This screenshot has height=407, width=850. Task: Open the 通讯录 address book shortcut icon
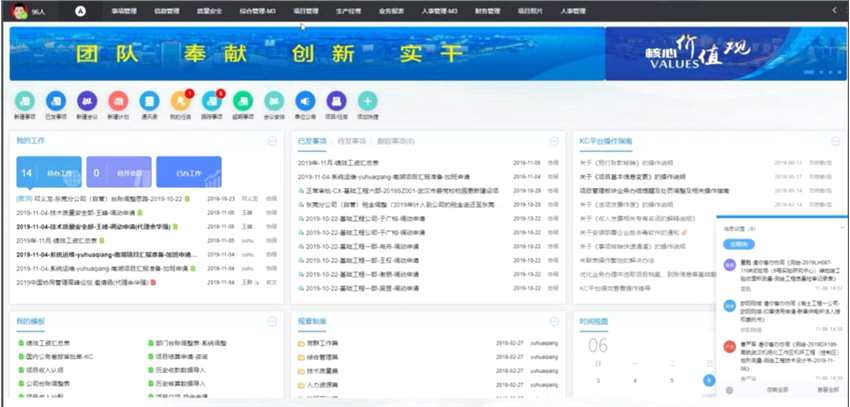[149, 101]
